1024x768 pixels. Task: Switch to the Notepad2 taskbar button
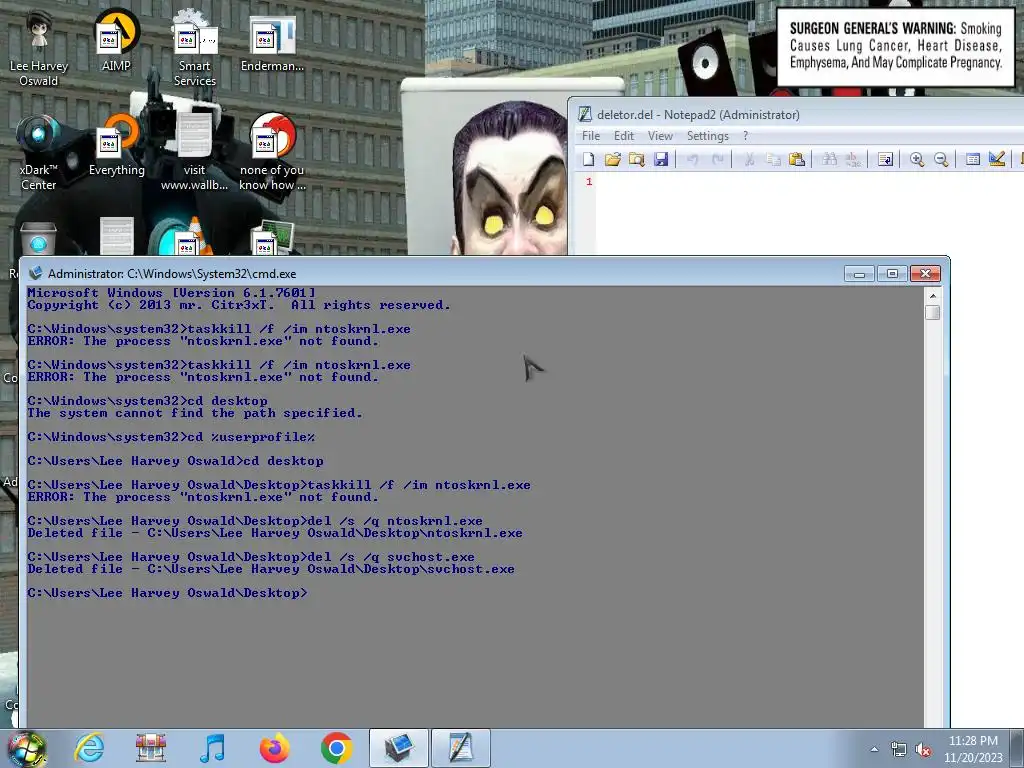[460, 748]
